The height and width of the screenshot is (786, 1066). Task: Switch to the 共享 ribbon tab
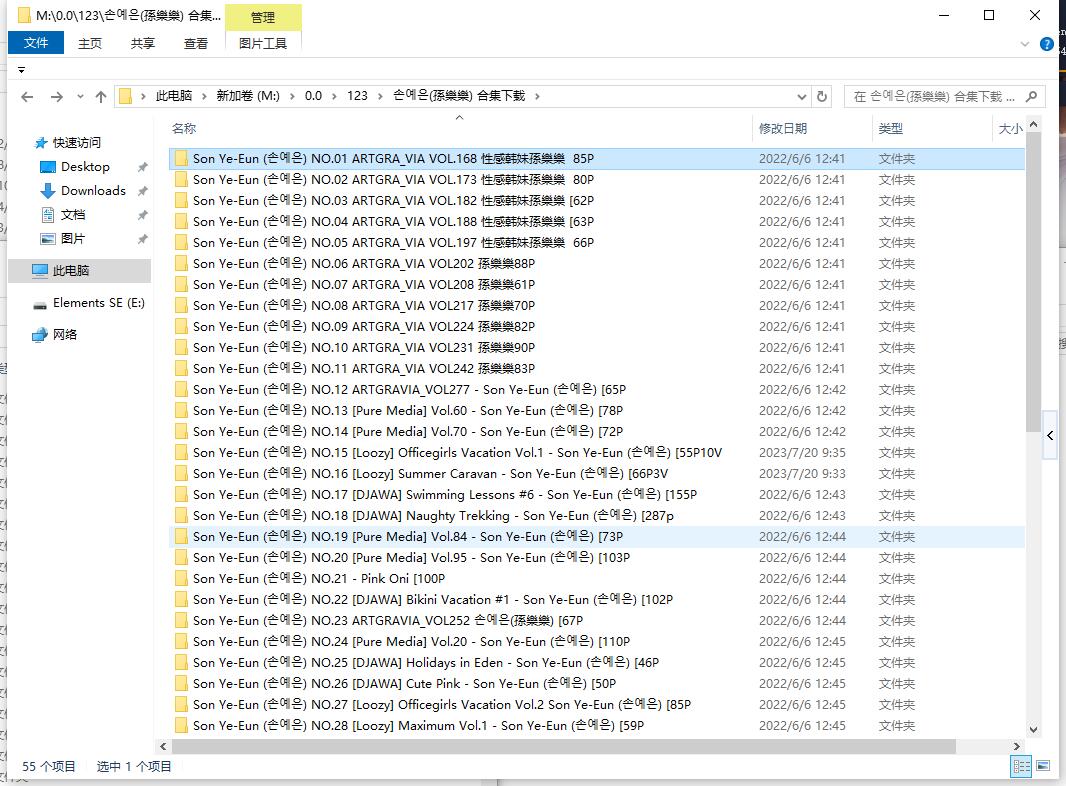click(143, 44)
